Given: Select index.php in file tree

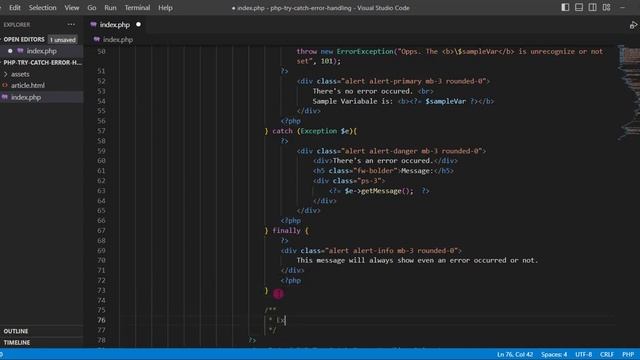Looking at the screenshot, I should [x=26, y=97].
